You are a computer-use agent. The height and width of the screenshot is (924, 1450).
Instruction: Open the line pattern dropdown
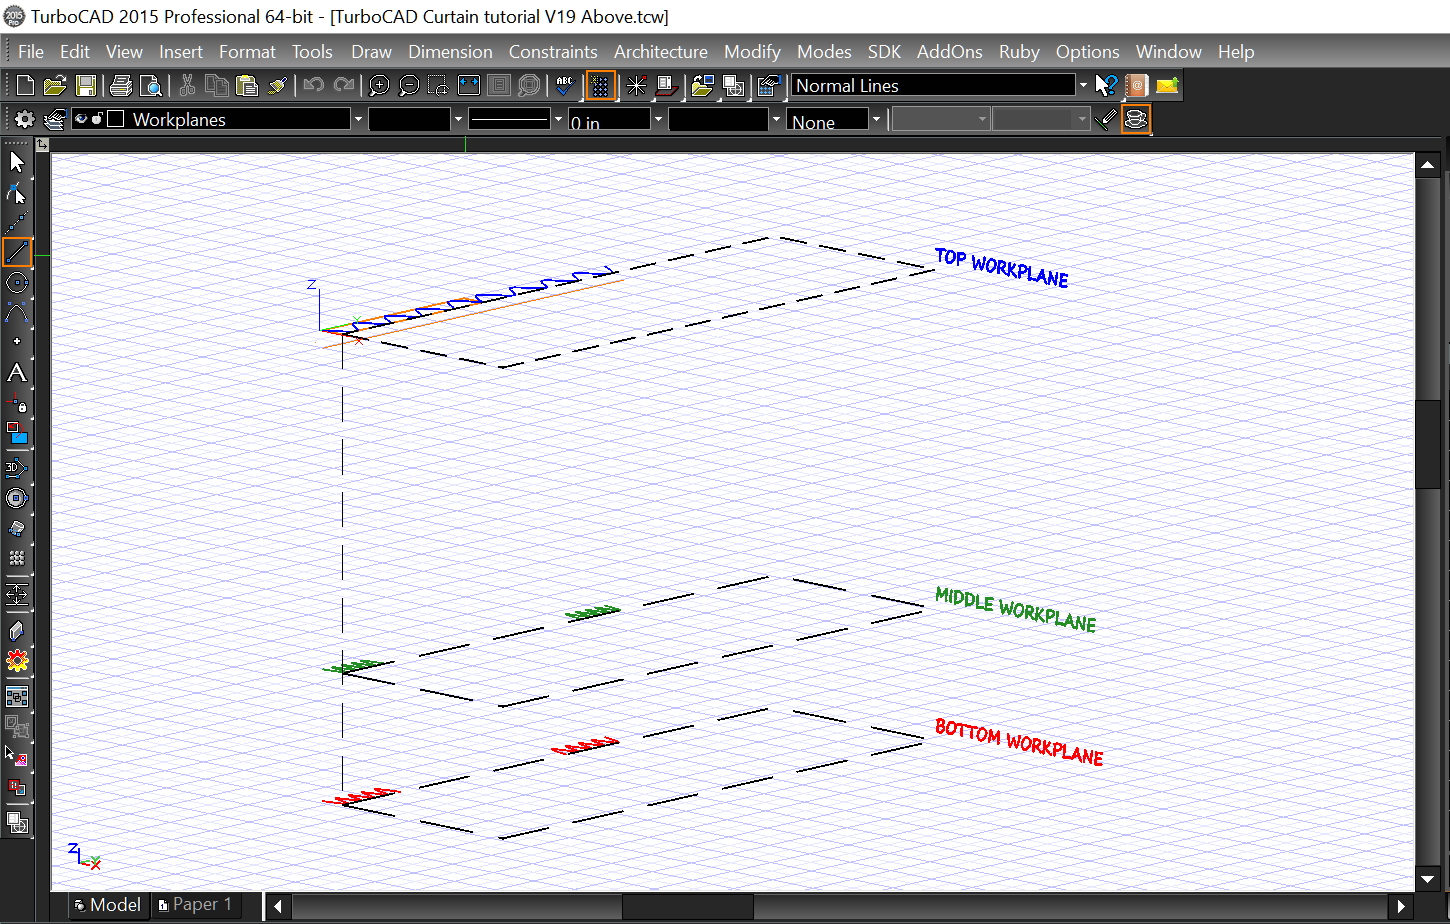[558, 120]
